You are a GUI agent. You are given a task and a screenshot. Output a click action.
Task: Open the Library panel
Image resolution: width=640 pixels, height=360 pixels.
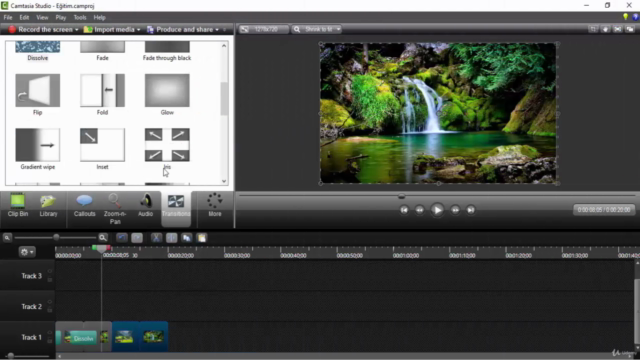point(48,206)
